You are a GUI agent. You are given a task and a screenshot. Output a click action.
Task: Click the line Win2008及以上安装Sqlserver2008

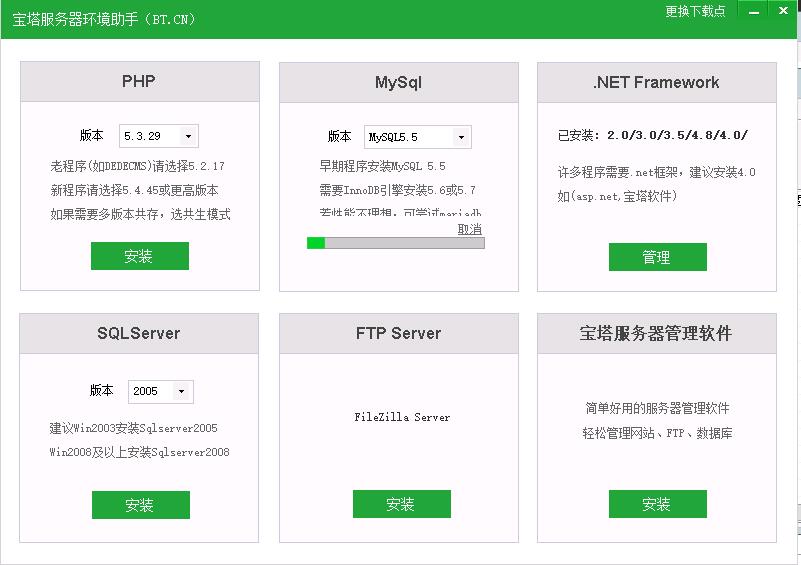[x=139, y=452]
